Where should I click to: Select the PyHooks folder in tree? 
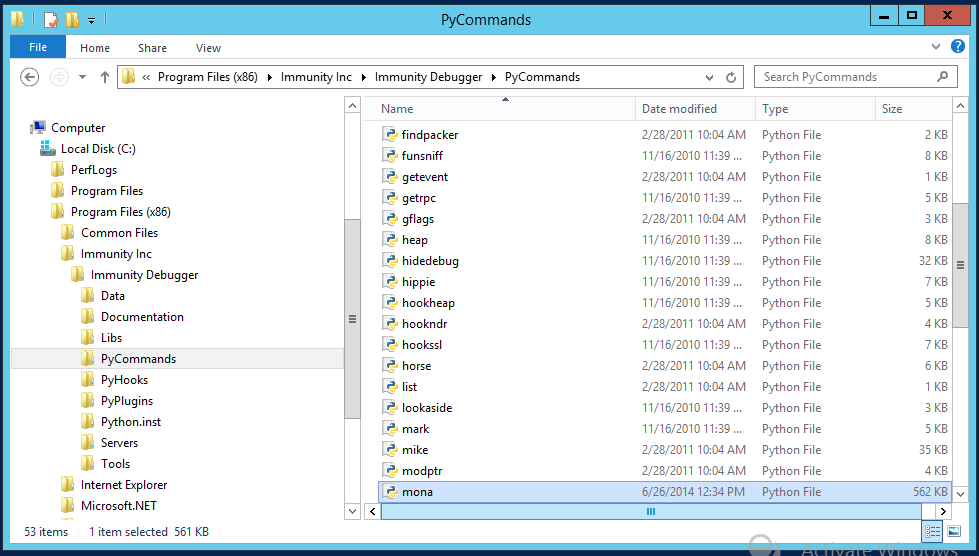124,379
